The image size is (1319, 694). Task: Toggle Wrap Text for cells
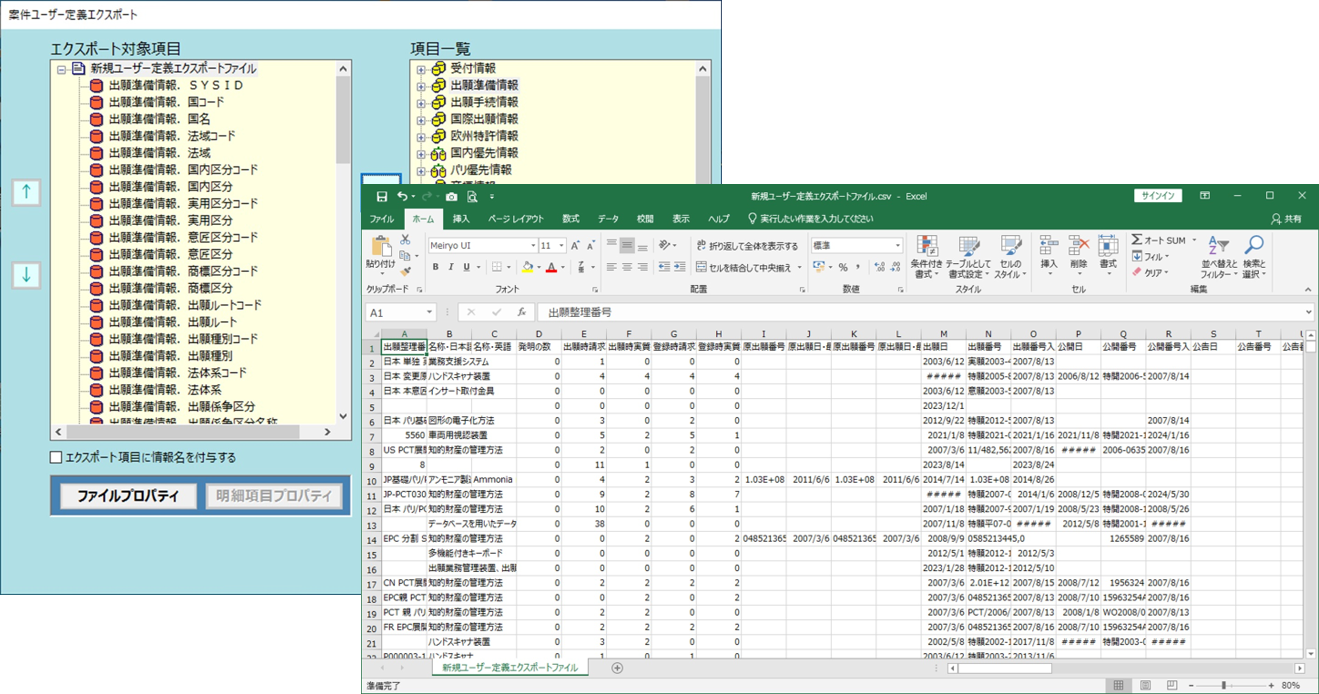(746, 245)
